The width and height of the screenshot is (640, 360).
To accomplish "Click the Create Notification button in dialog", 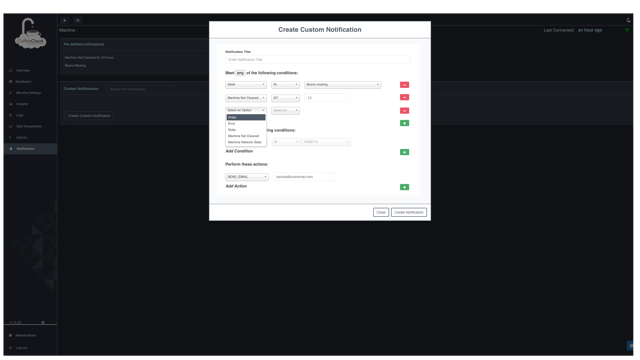I will (409, 212).
